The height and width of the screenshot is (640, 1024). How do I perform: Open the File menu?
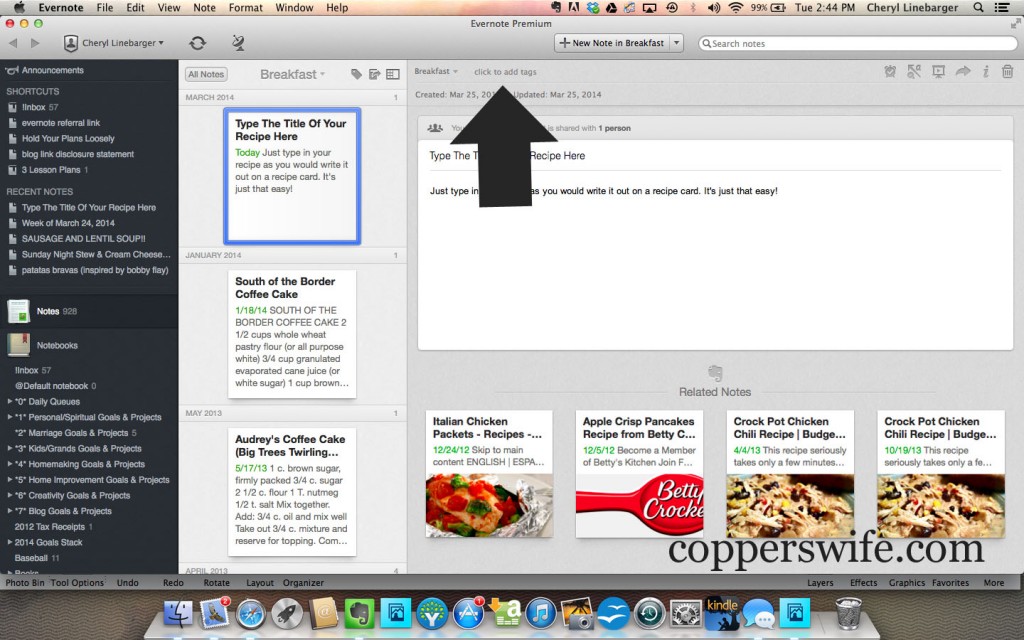(104, 8)
